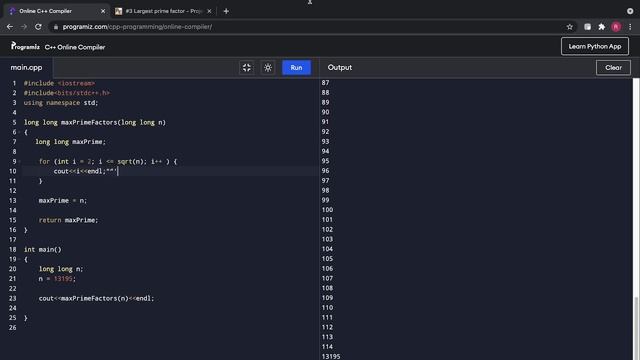Click the address bar URL
The width and height of the screenshot is (640, 360).
coord(137,27)
